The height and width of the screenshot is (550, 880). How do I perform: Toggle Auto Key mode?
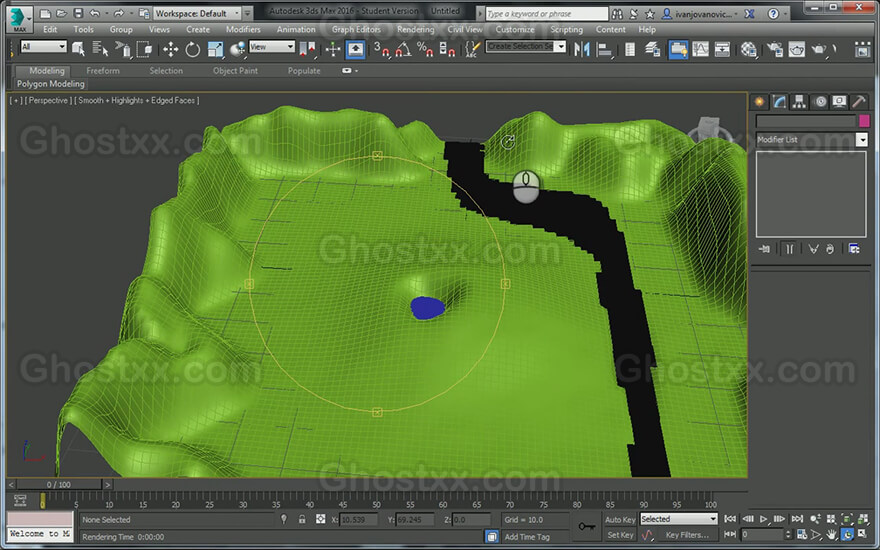click(x=620, y=520)
